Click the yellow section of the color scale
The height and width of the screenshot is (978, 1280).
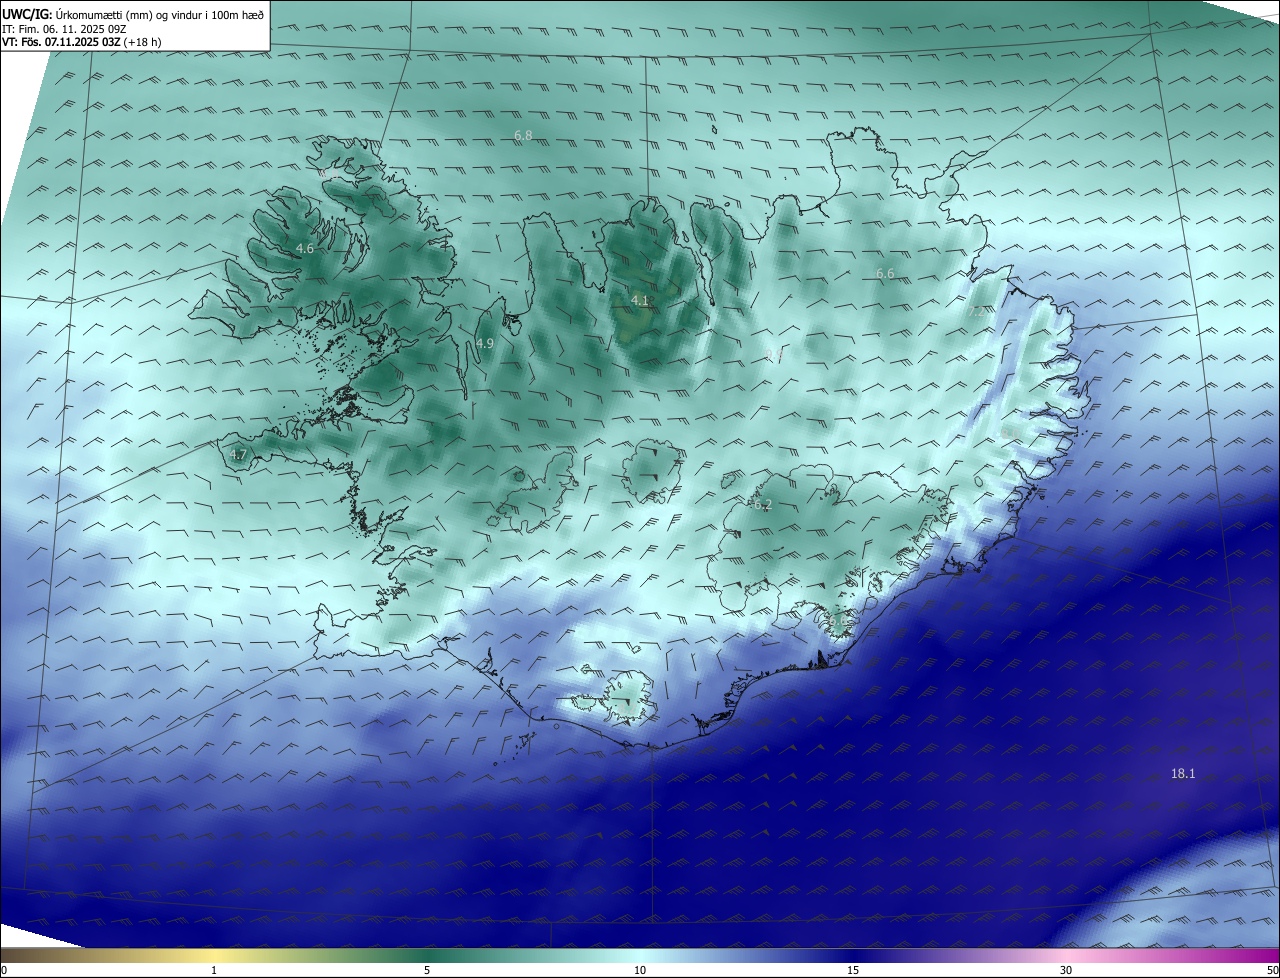[214, 956]
